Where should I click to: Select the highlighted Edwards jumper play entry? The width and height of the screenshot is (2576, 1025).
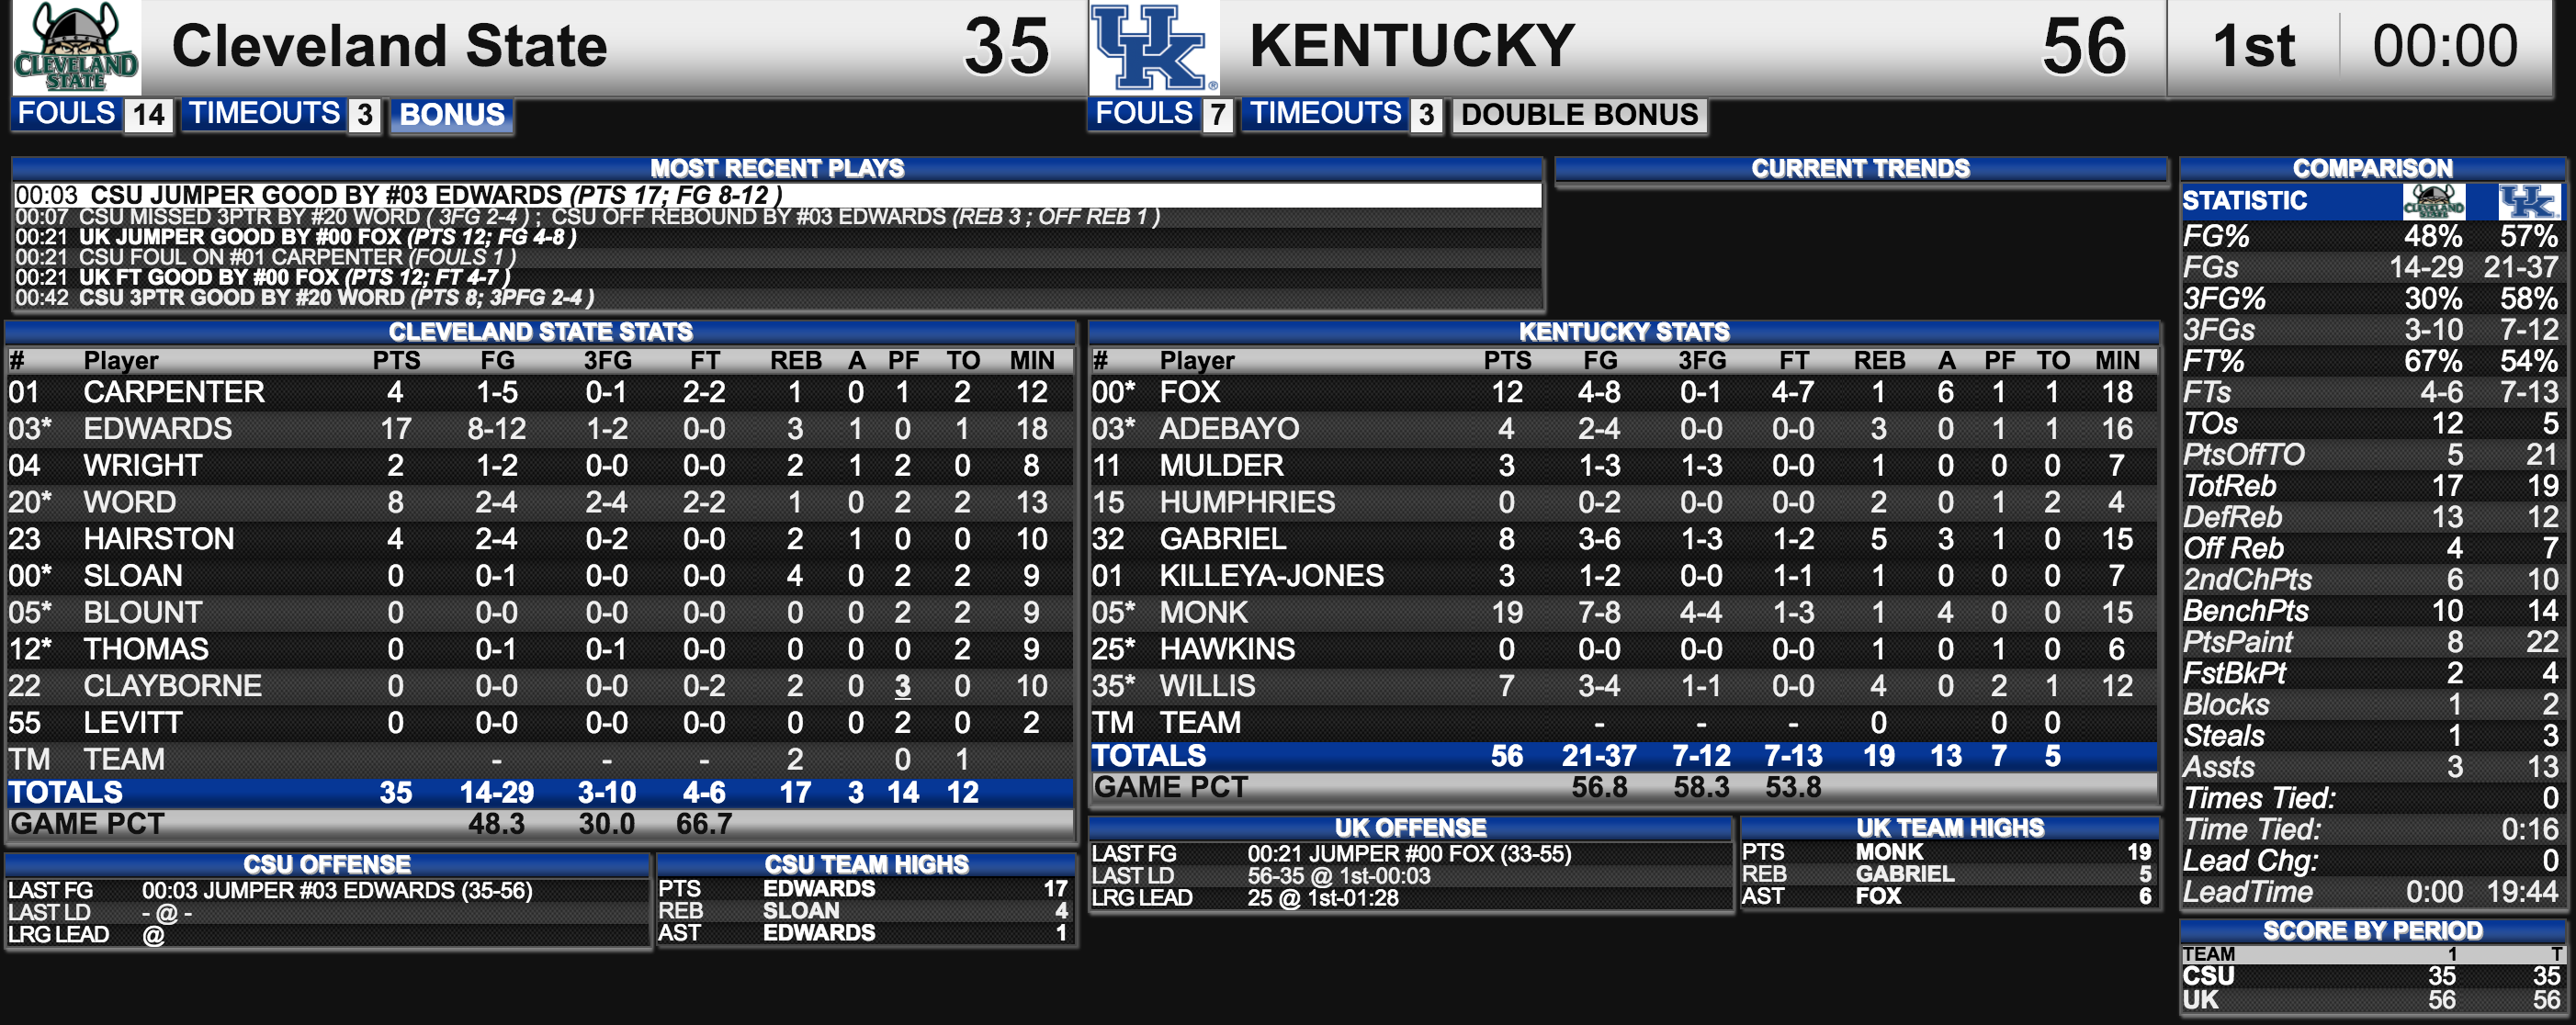777,195
